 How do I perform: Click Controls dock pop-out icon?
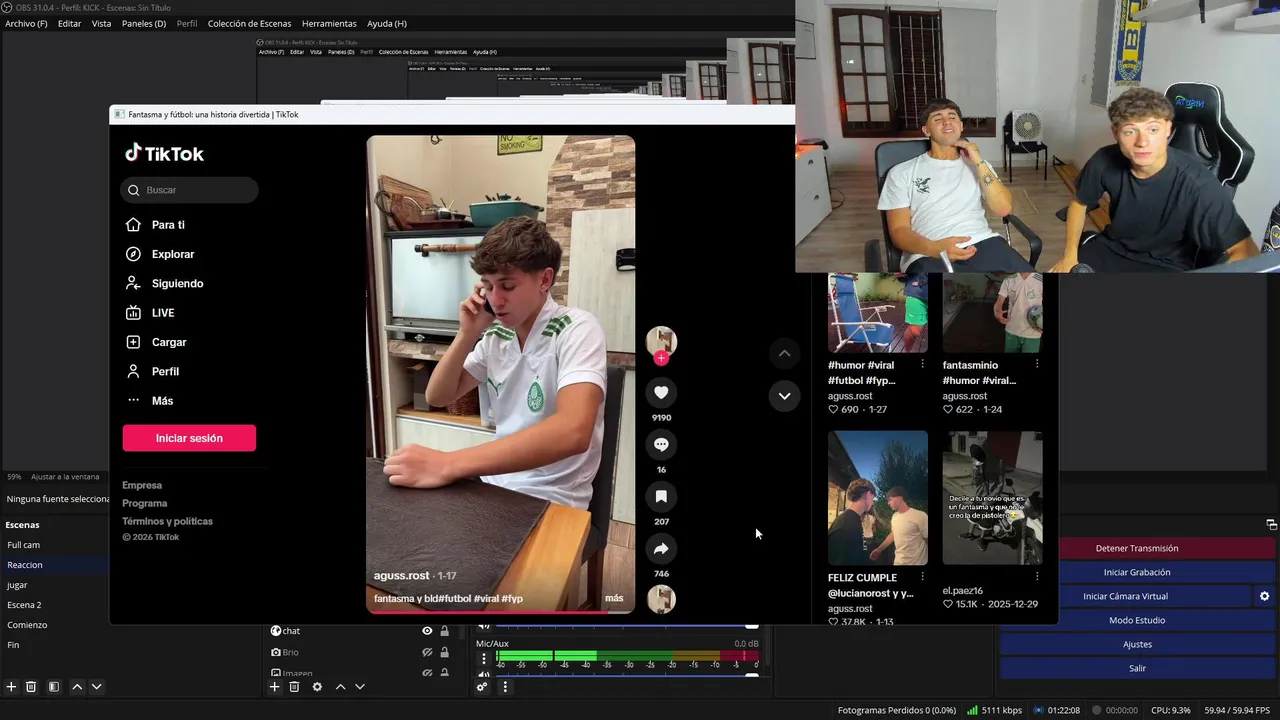1271,525
